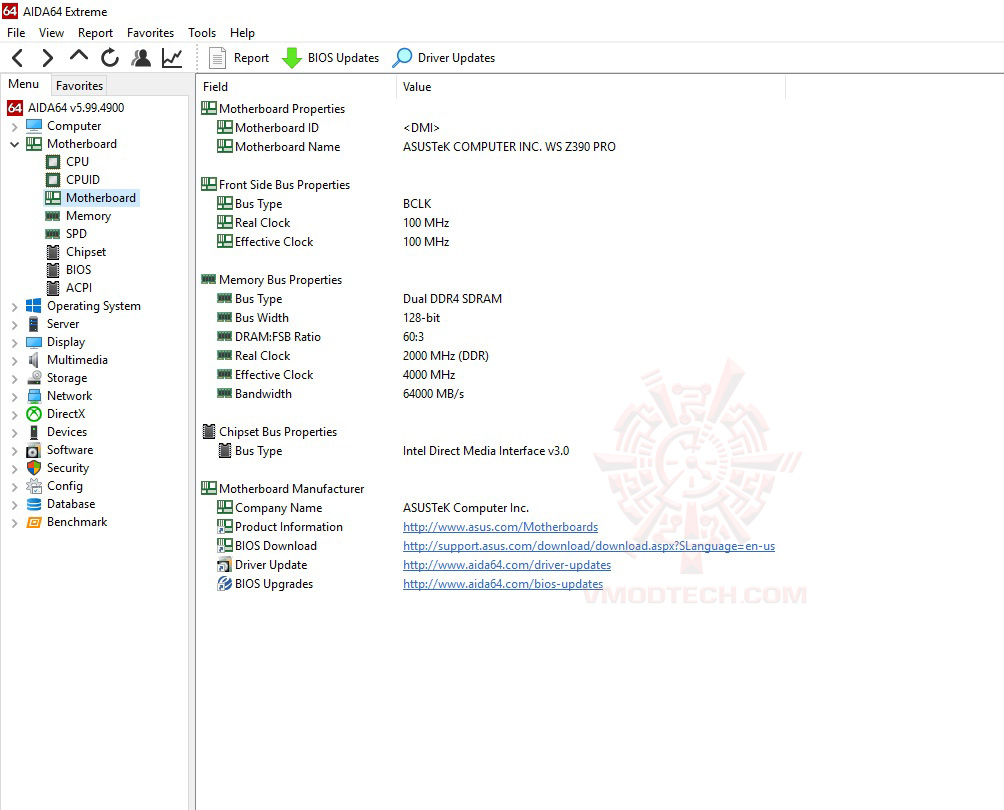
Task: Click the back navigation arrow
Action: pyautogui.click(x=16, y=57)
